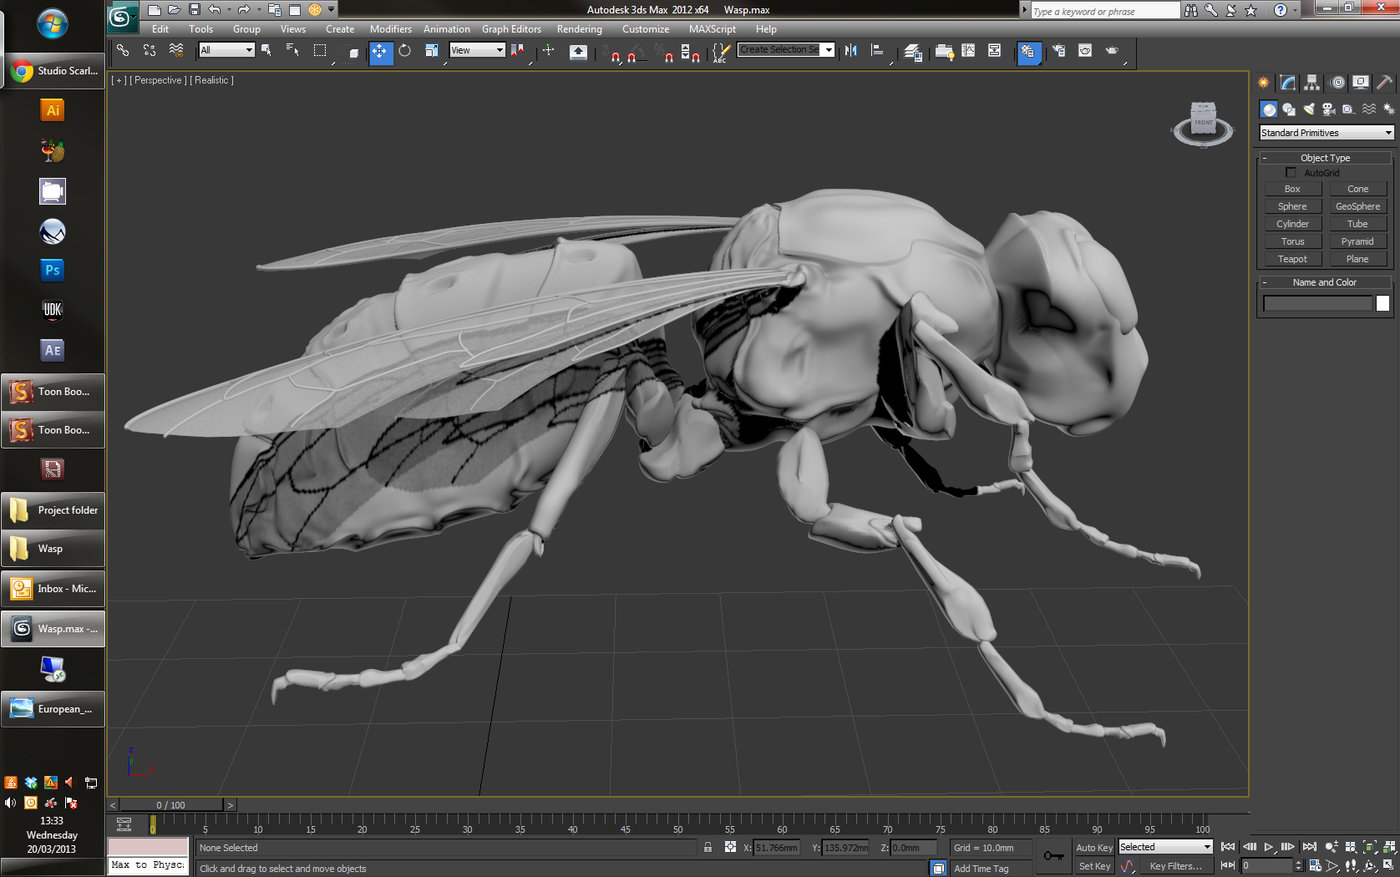Open the Layer Manager
1400x877 pixels.
(x=912, y=52)
